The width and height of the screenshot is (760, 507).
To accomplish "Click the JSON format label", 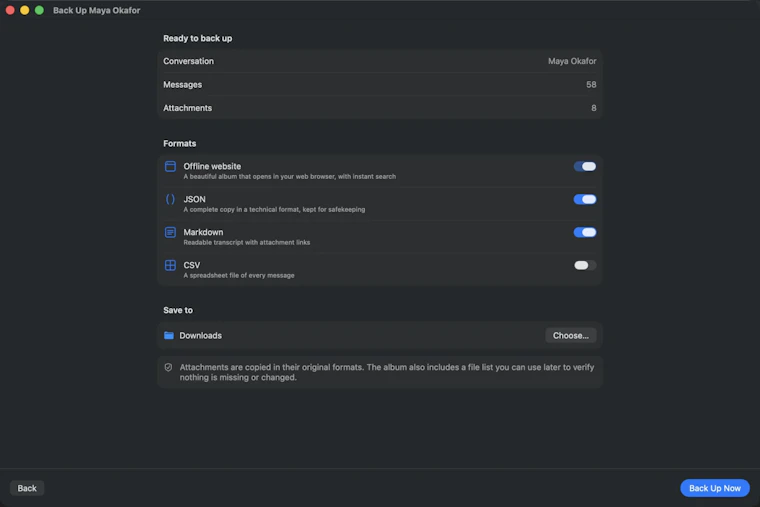I will point(194,199).
